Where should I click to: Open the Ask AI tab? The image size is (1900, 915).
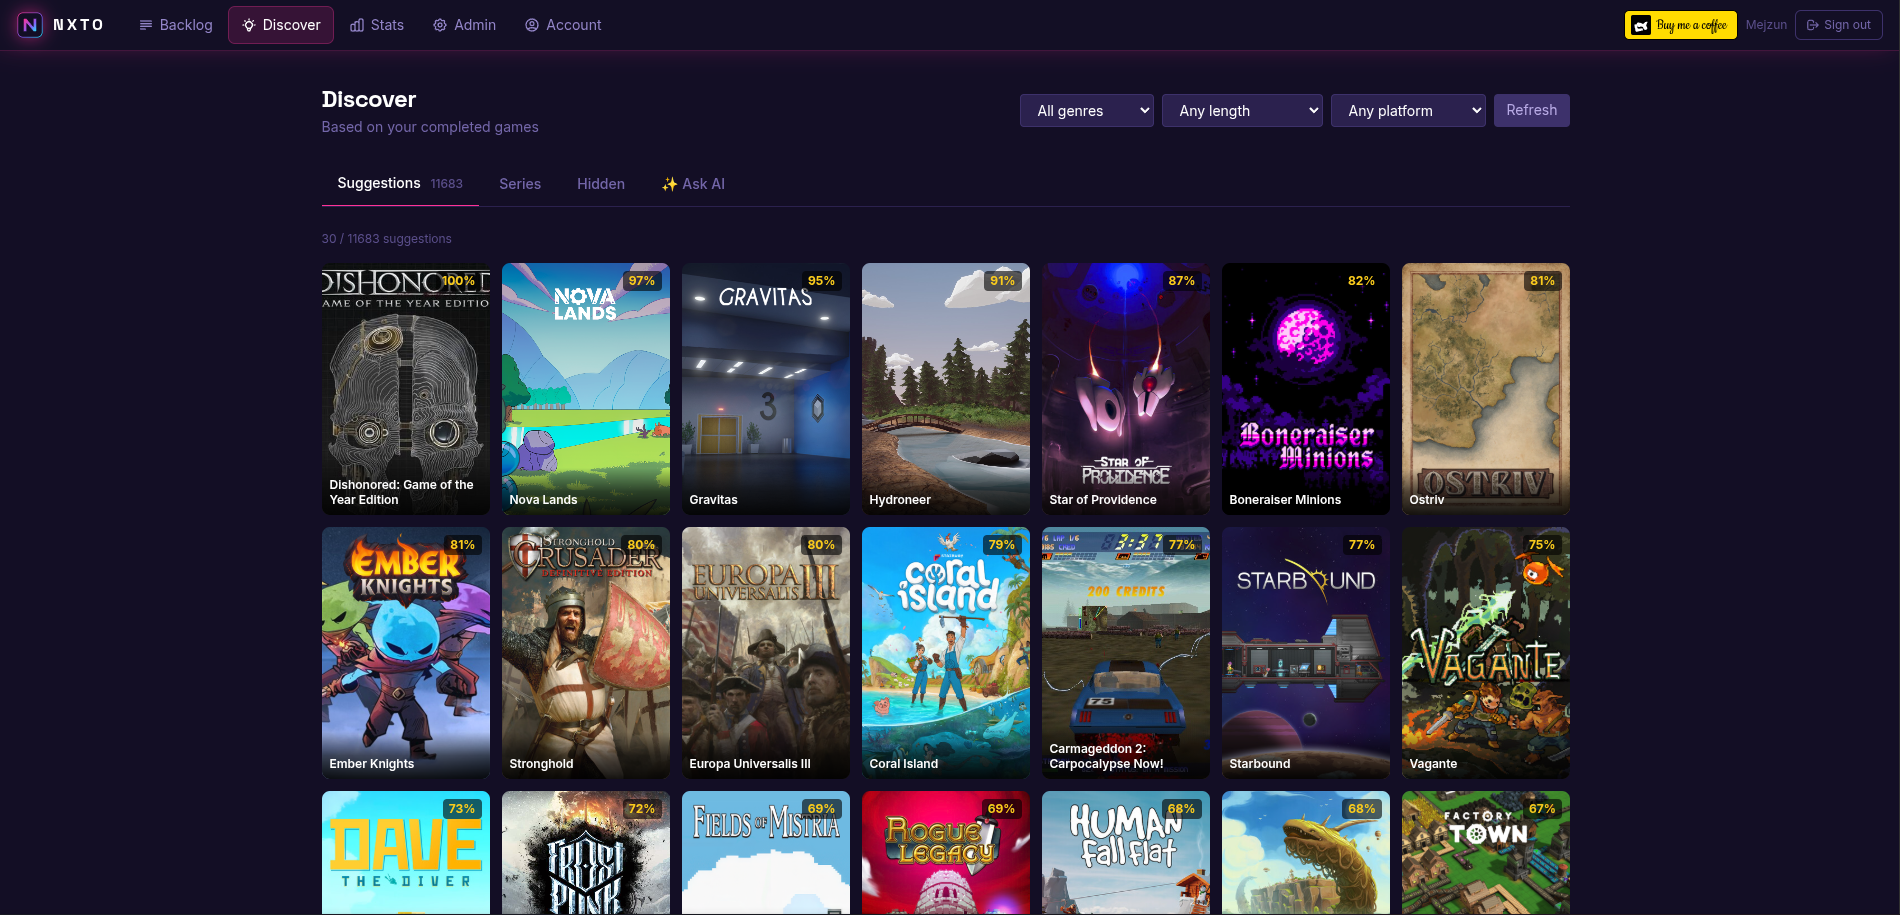(x=693, y=184)
